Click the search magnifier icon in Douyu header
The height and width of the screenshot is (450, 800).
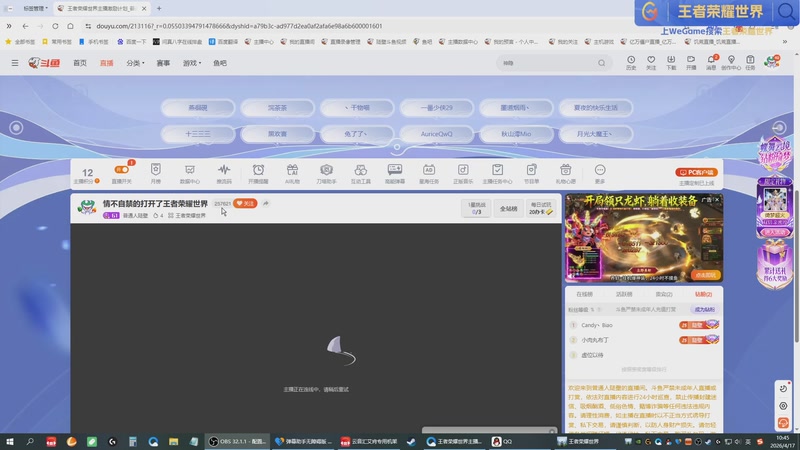pyautogui.click(x=602, y=63)
